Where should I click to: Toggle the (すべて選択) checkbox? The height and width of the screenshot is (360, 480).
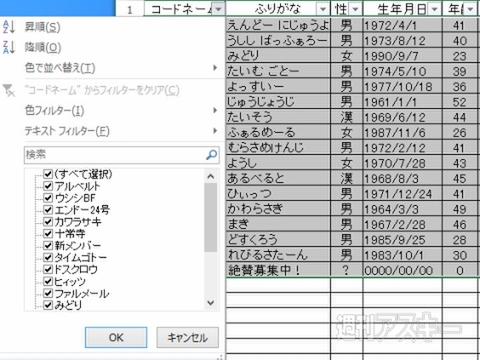pos(48,174)
